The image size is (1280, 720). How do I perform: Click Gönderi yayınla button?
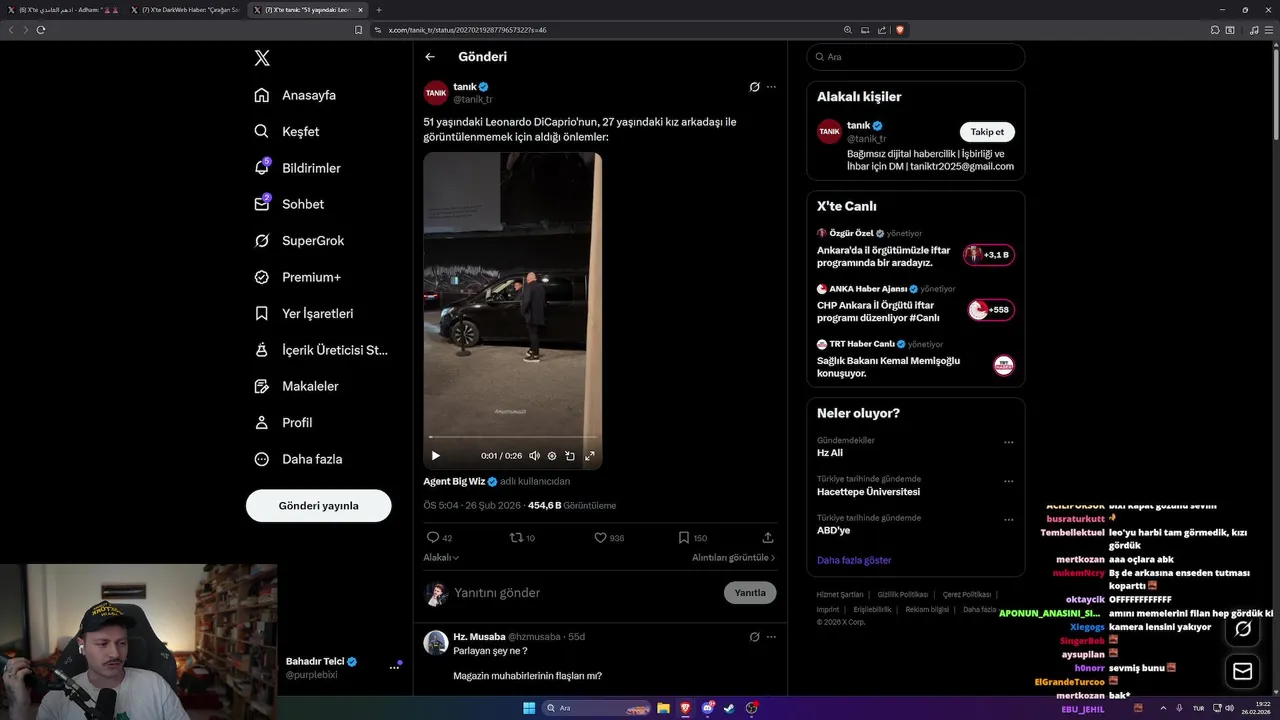click(x=318, y=506)
